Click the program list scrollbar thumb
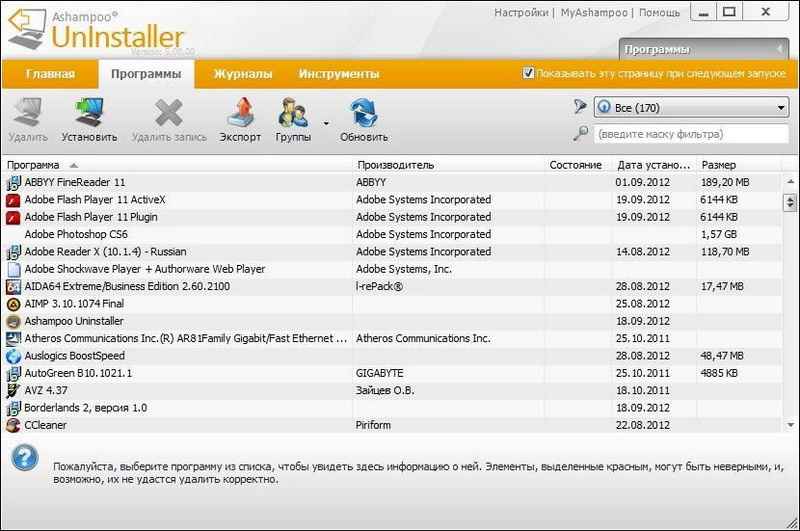 [790, 202]
